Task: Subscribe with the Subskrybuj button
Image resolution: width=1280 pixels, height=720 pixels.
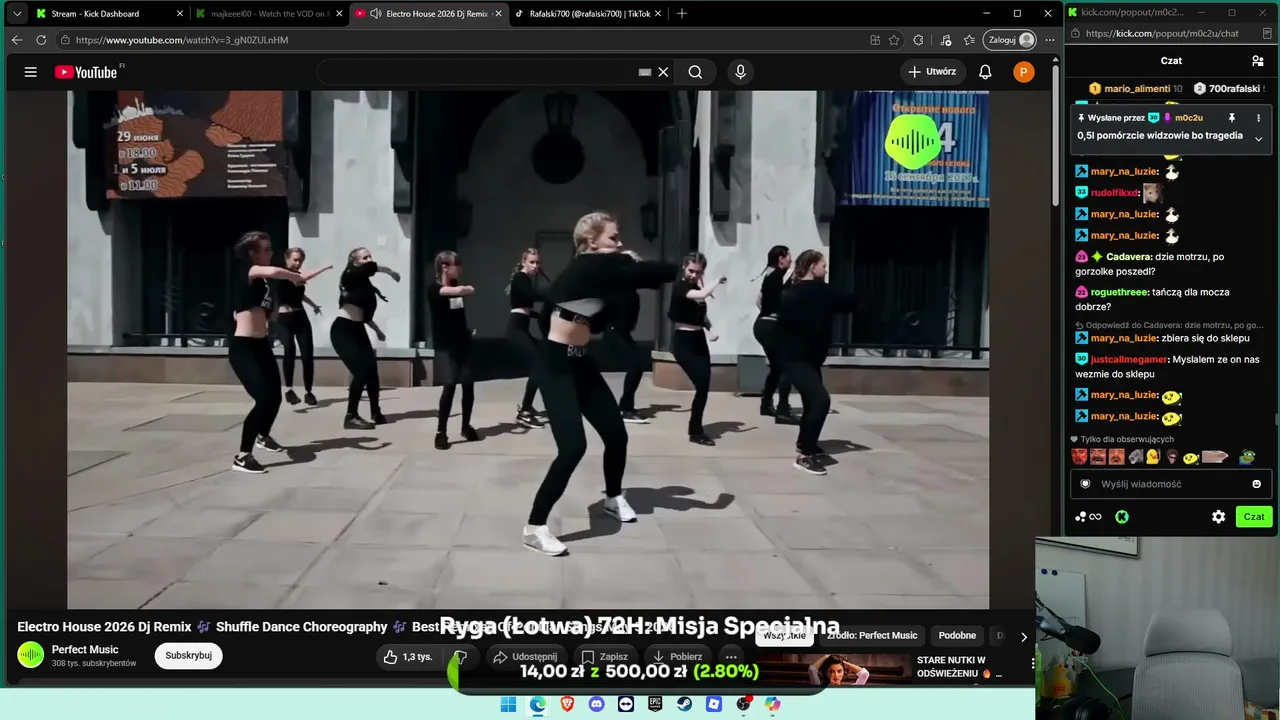Action: coord(188,656)
